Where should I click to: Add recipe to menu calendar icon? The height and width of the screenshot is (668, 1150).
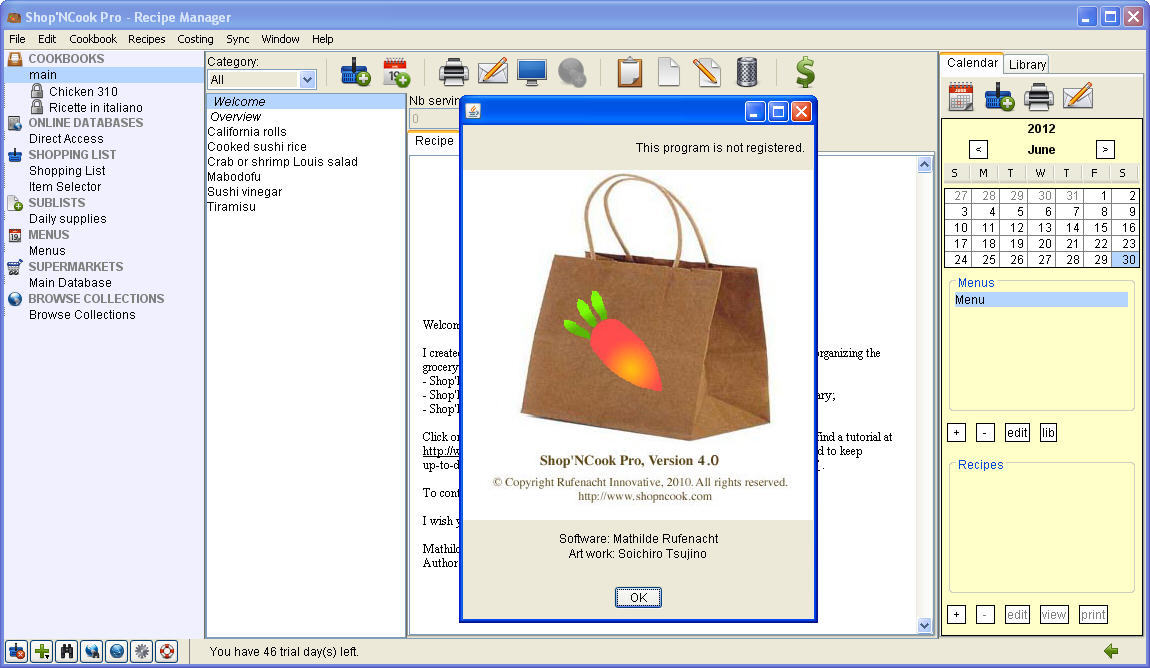click(x=396, y=72)
